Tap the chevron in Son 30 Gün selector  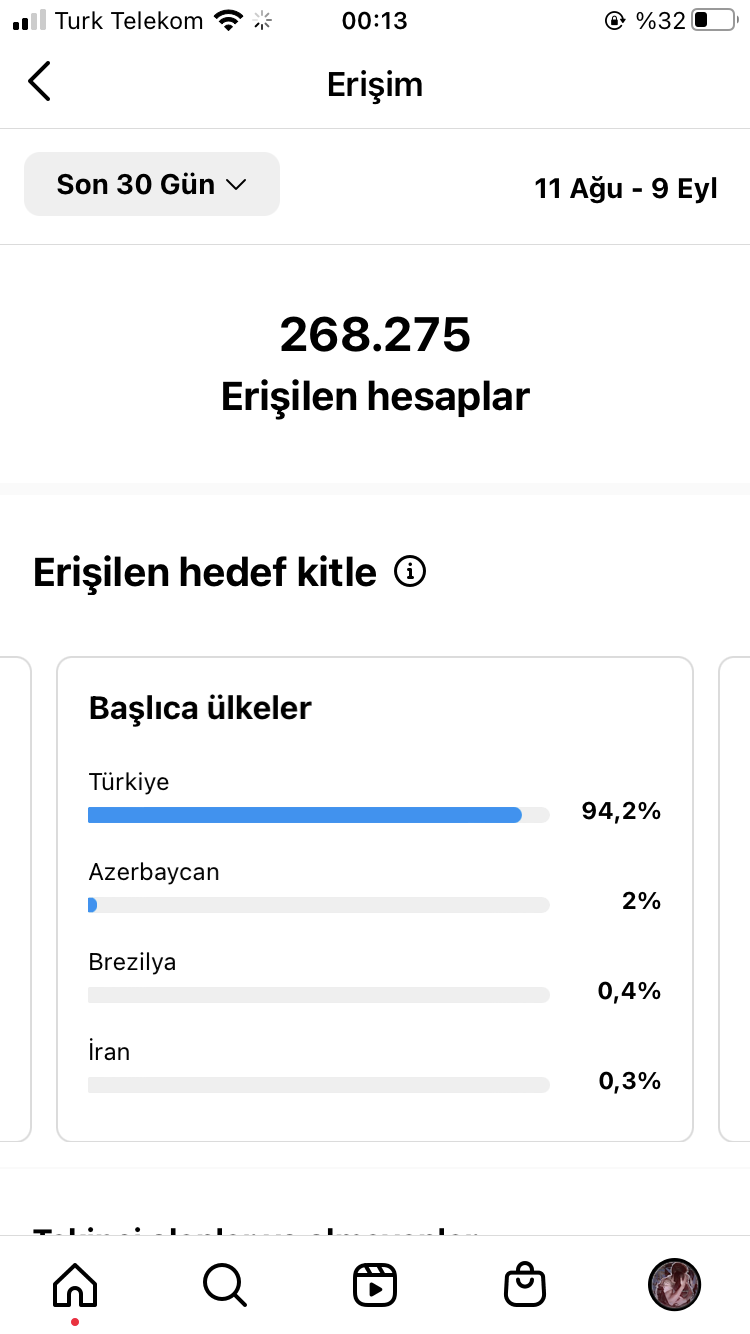coord(236,185)
